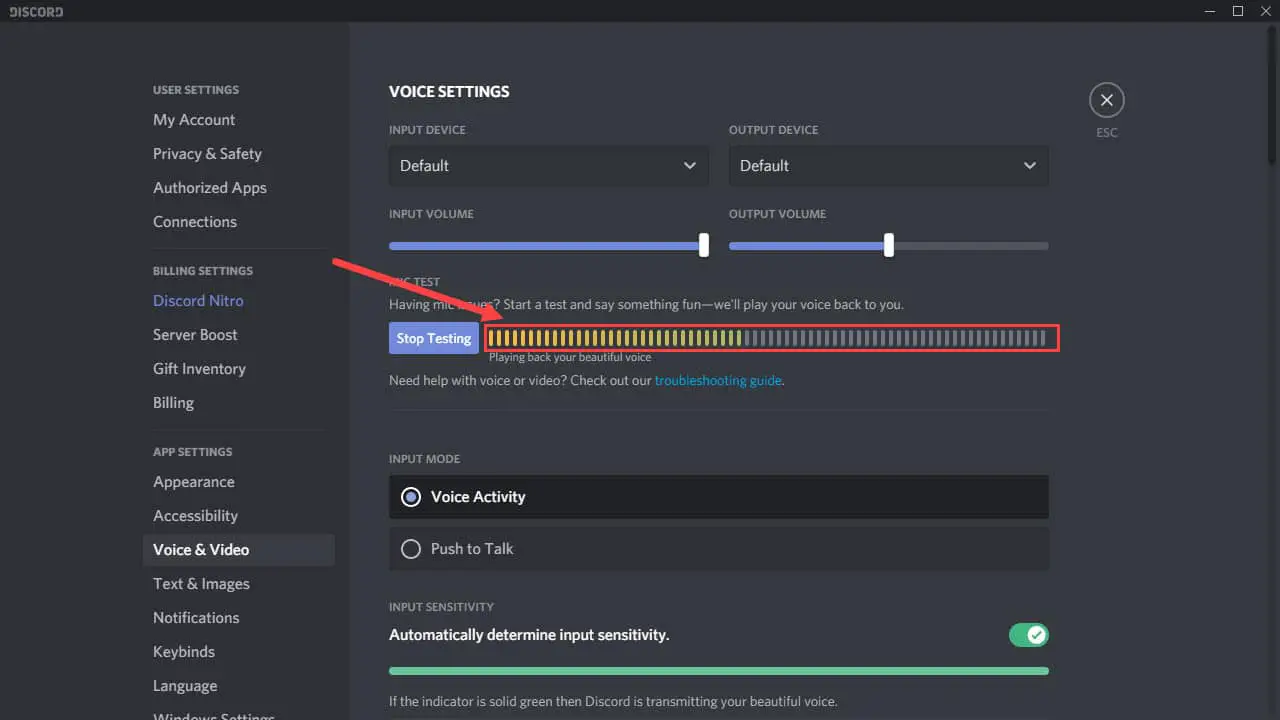Open Gift Inventory section
The image size is (1280, 720).
coord(199,369)
